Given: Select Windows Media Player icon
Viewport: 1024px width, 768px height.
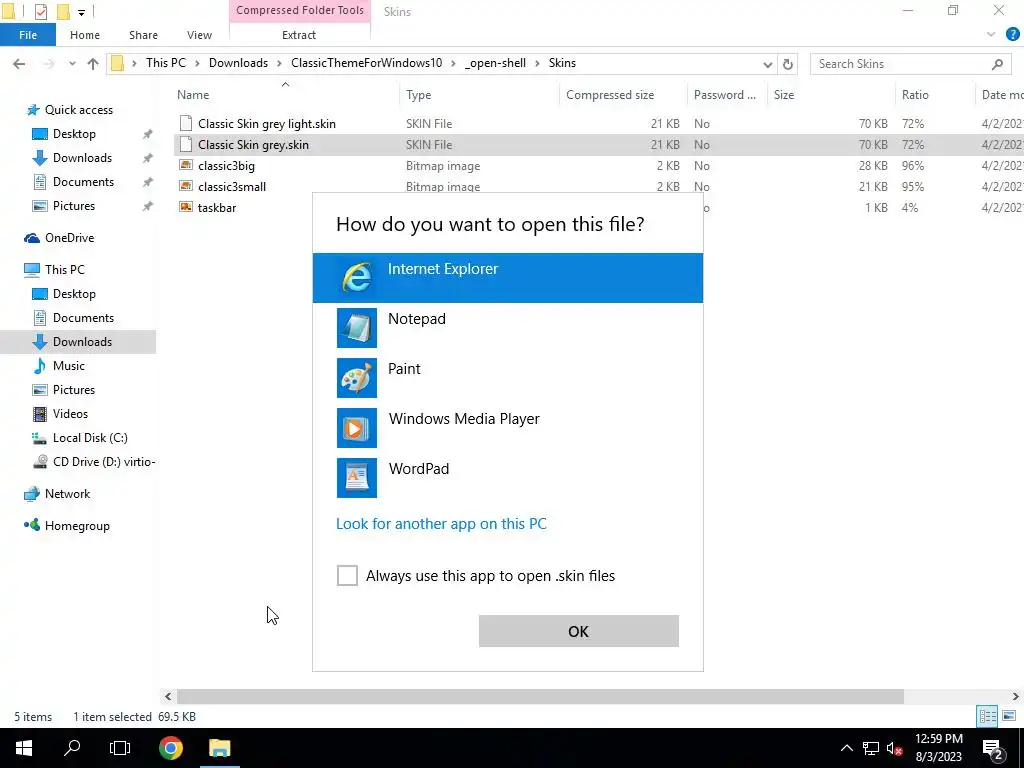Looking at the screenshot, I should (x=357, y=428).
